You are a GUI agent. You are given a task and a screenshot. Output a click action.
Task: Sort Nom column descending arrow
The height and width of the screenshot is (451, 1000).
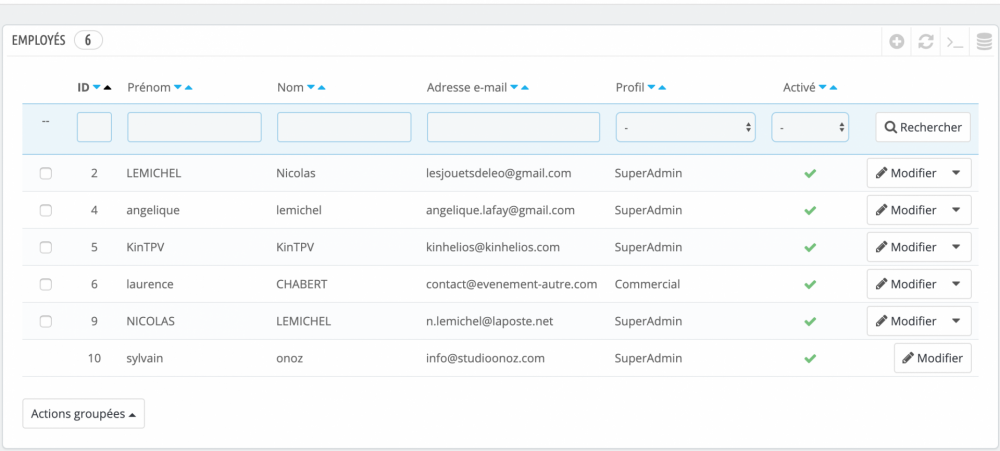click(x=311, y=88)
